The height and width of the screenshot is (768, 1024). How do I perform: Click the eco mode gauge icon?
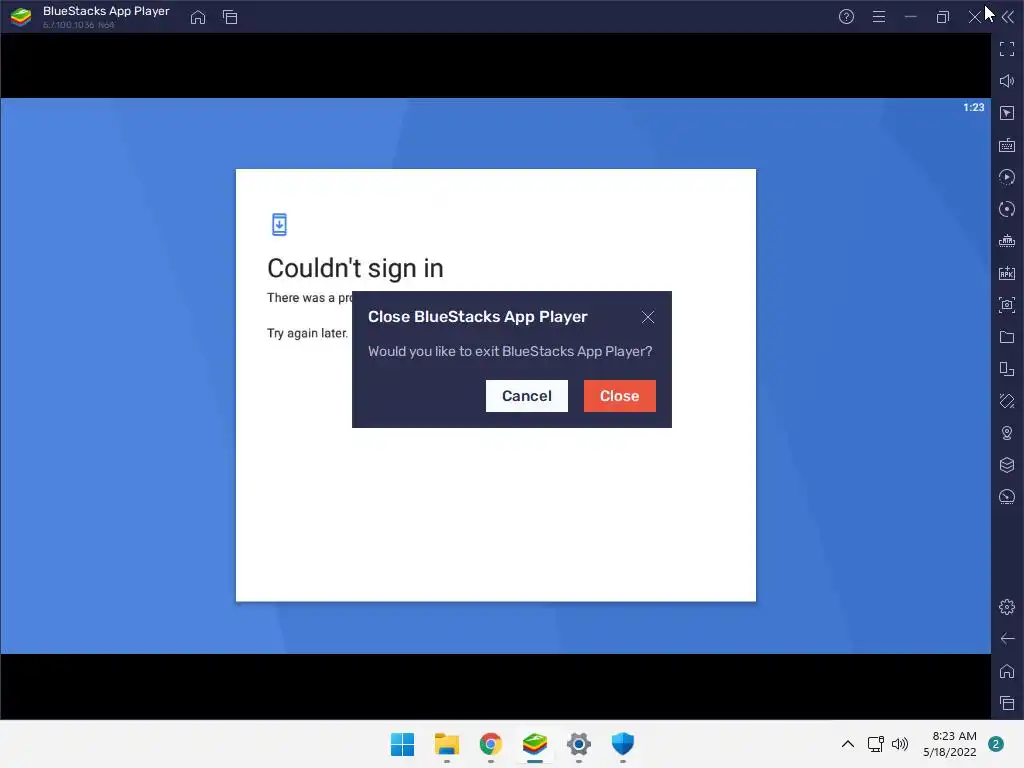click(x=1007, y=497)
